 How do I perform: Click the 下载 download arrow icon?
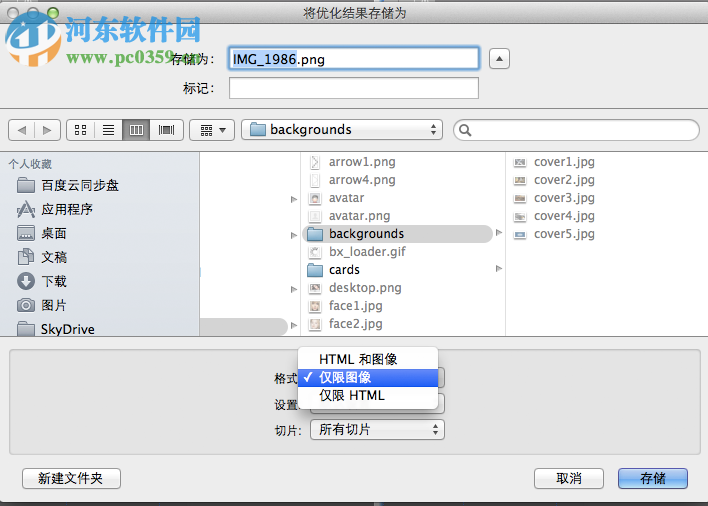[x=26, y=281]
